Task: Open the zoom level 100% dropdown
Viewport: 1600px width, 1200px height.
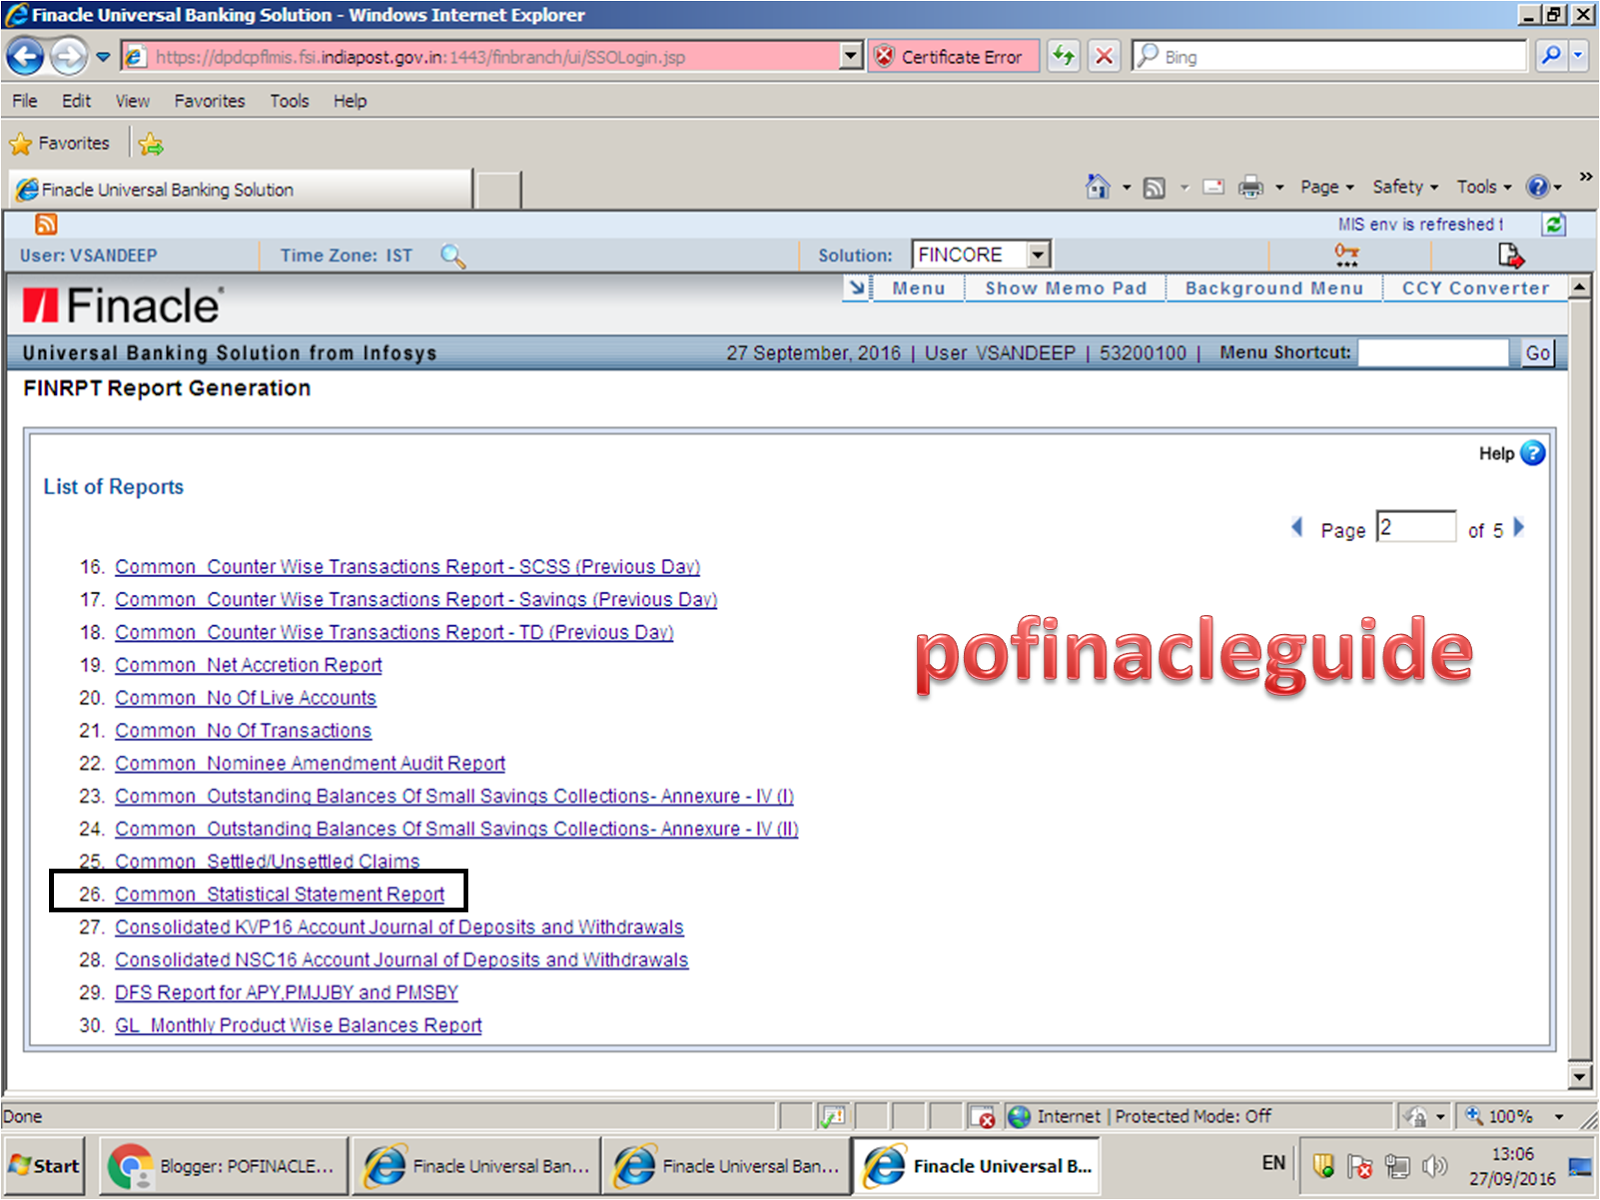Action: click(x=1558, y=1117)
